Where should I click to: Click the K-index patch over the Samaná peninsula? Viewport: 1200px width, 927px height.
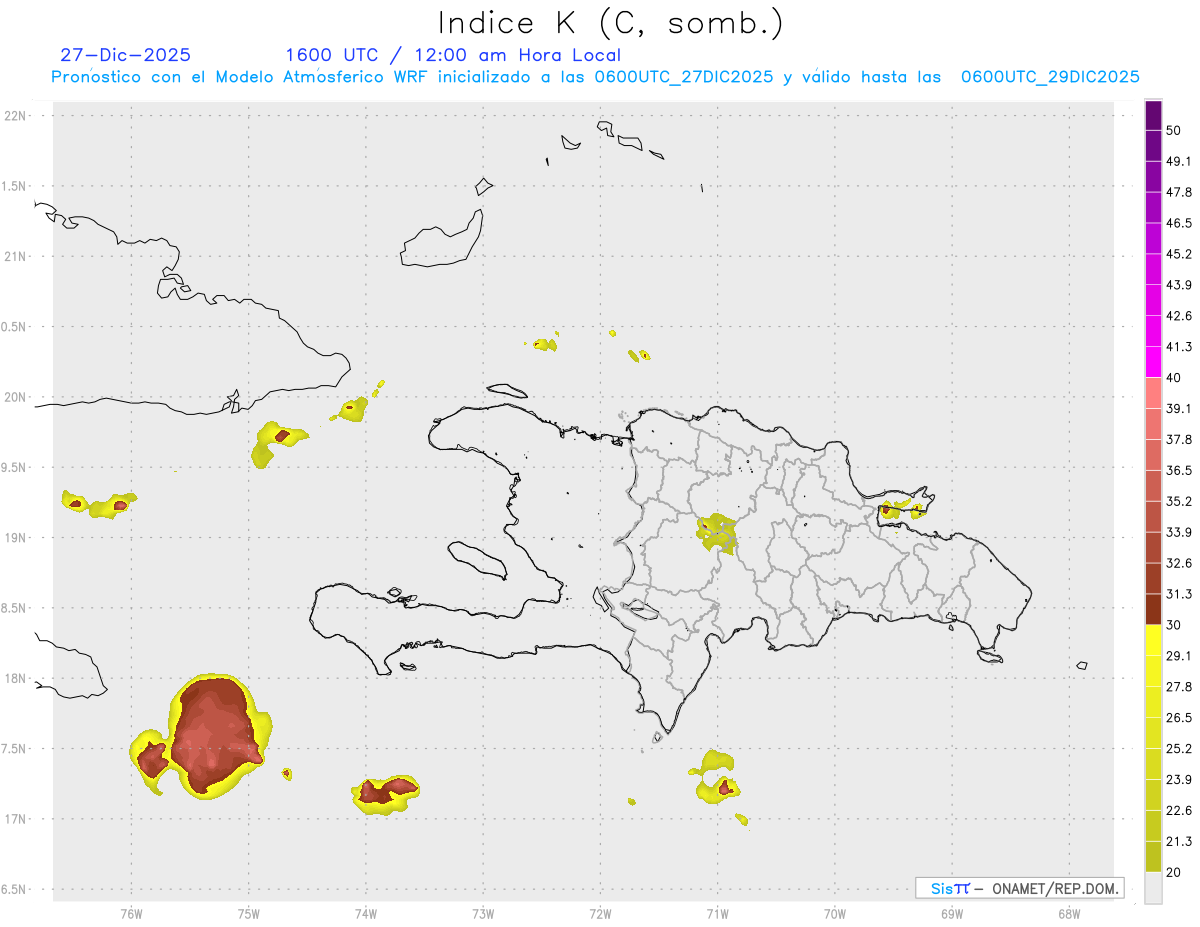coord(903,509)
